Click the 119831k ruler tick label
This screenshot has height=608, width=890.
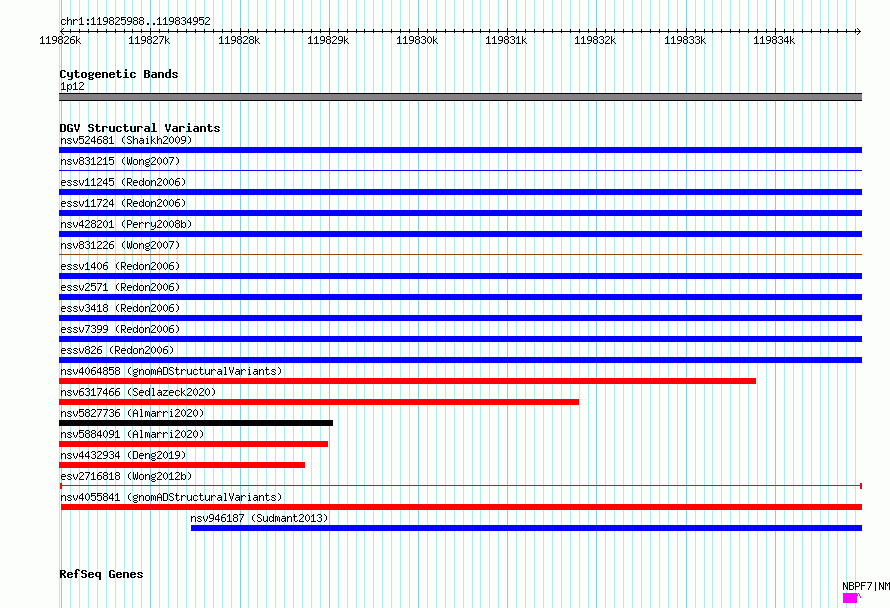506,40
